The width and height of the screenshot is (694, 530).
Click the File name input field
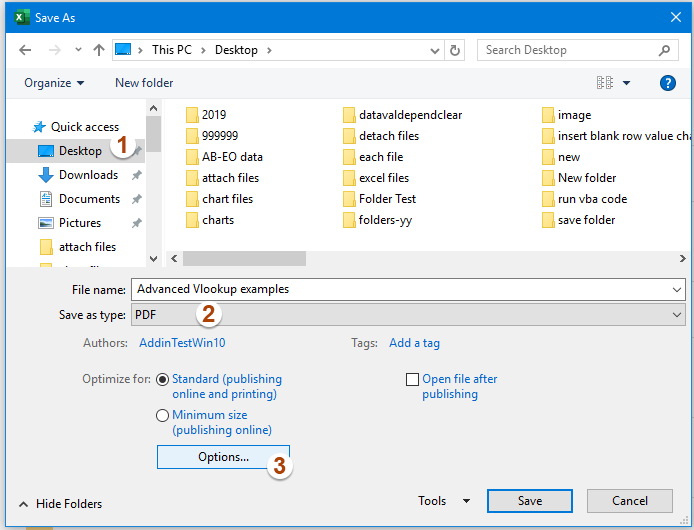coord(400,289)
